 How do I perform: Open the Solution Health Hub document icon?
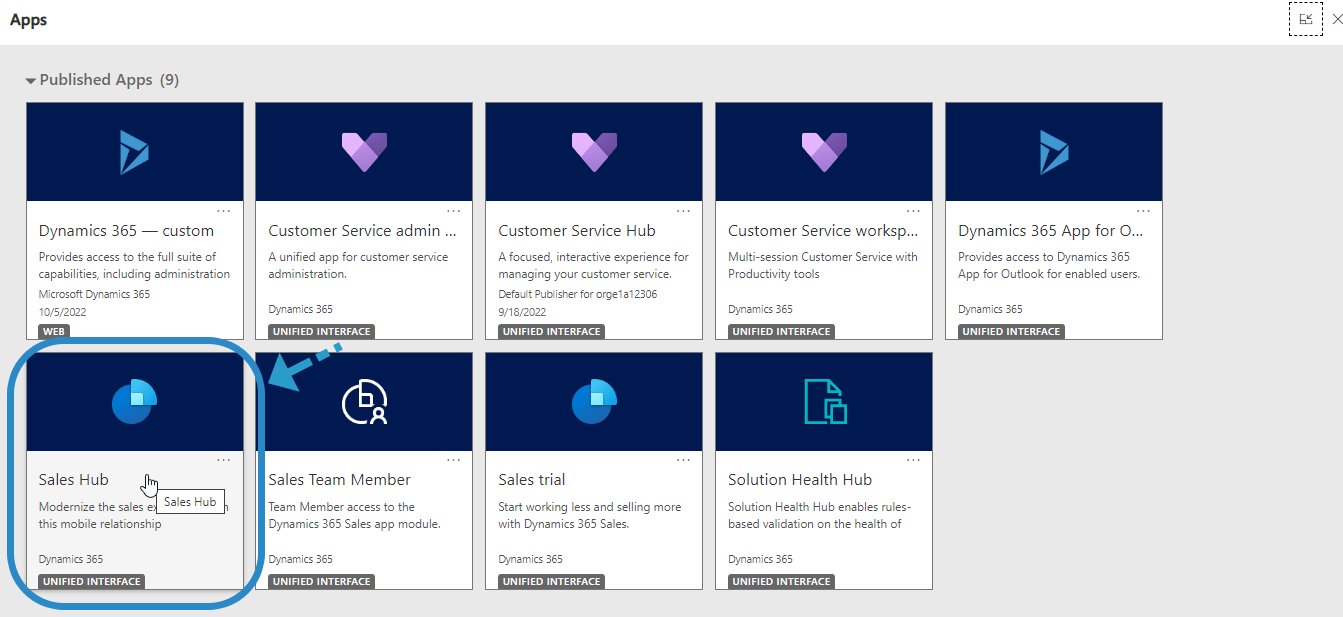[x=823, y=400]
